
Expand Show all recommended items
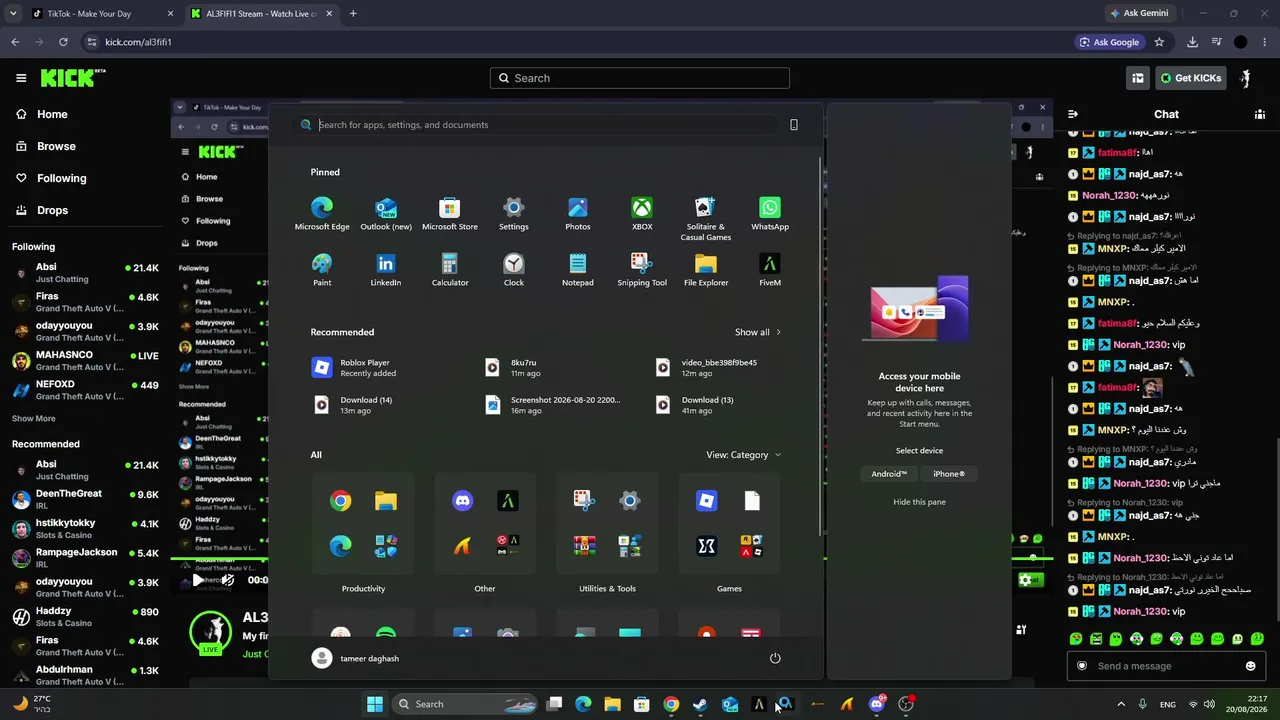pyautogui.click(x=758, y=332)
